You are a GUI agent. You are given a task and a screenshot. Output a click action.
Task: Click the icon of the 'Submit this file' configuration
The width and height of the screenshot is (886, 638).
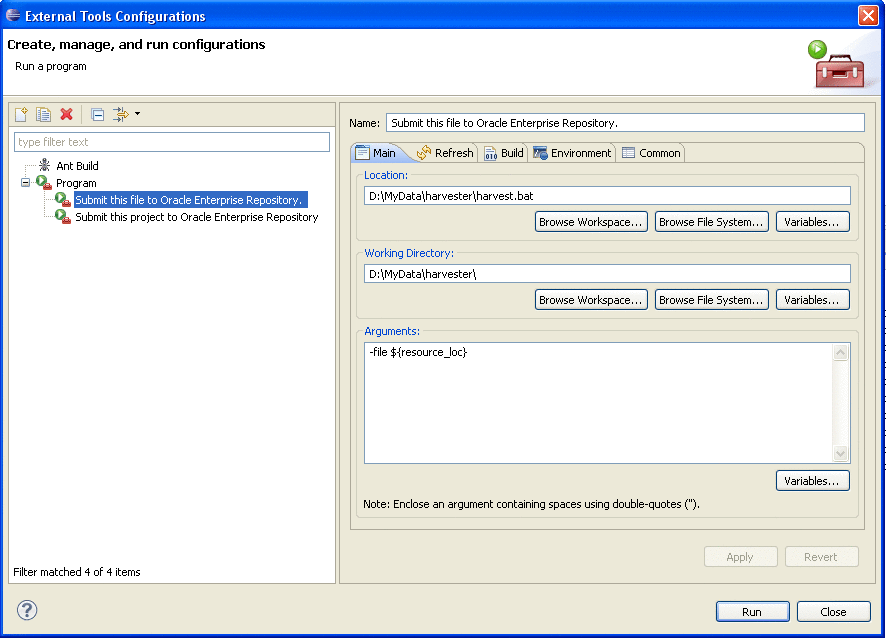(x=63, y=199)
